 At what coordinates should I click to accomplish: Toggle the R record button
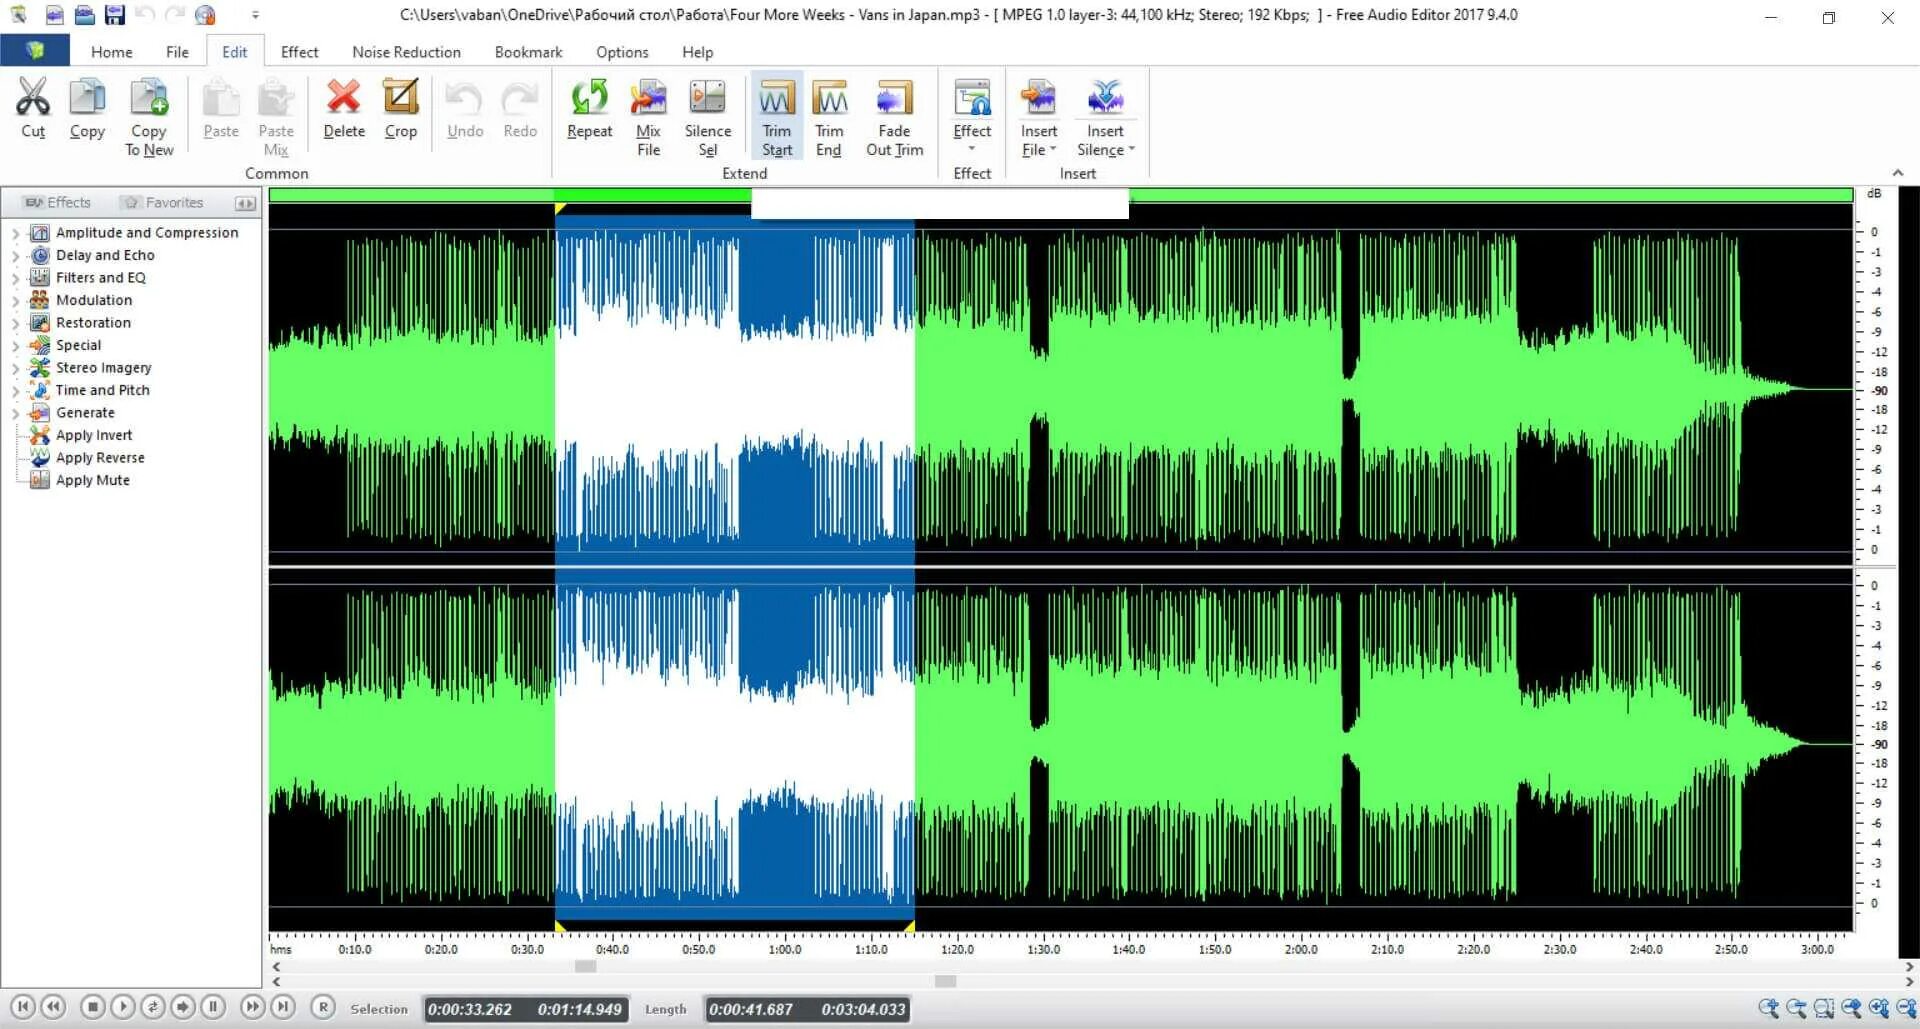click(x=323, y=1007)
